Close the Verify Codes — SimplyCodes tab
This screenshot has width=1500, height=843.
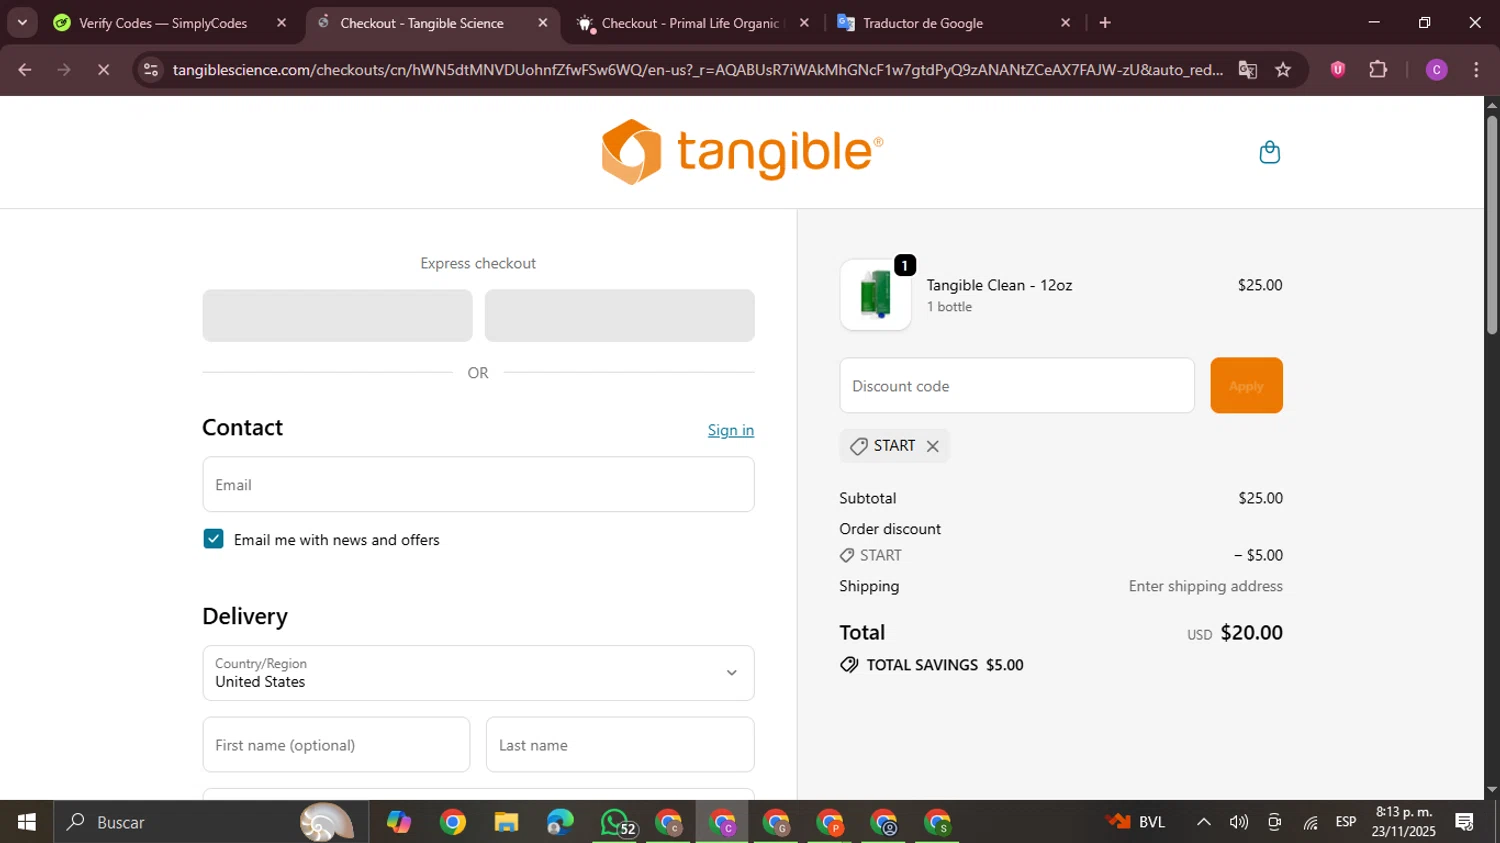[x=281, y=23]
